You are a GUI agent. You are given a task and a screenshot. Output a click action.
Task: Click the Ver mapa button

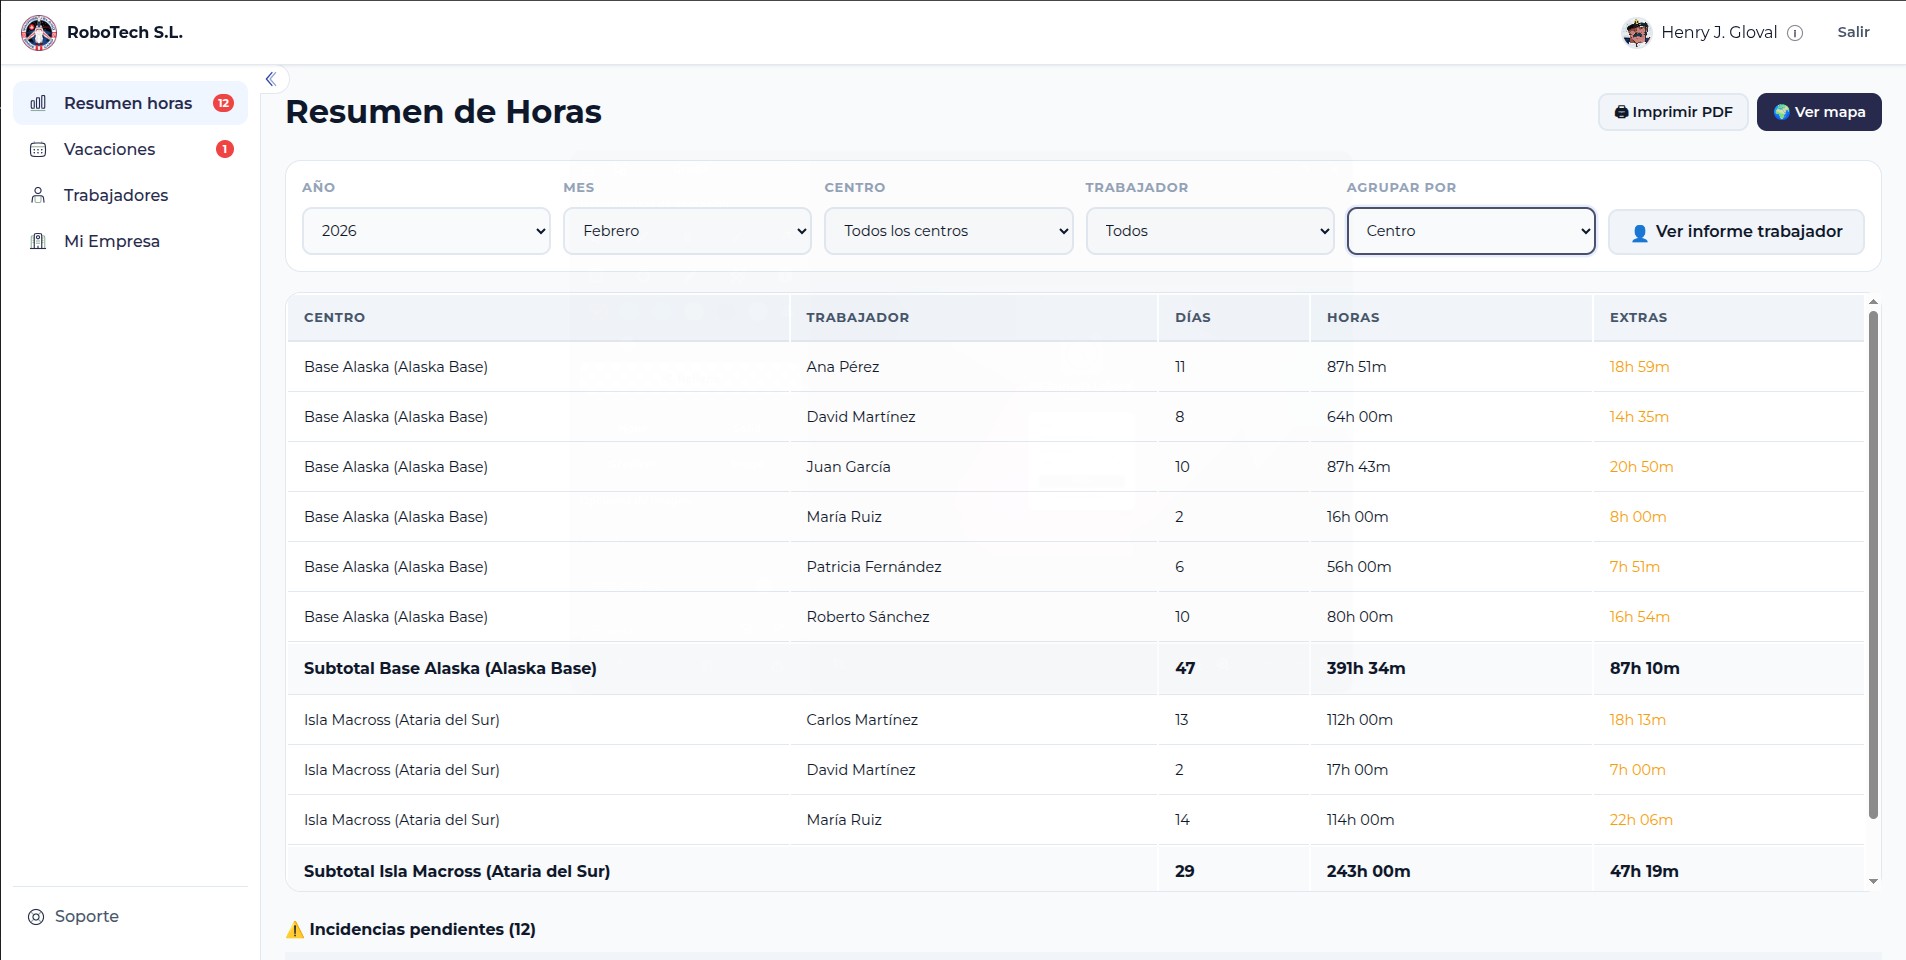click(1818, 112)
